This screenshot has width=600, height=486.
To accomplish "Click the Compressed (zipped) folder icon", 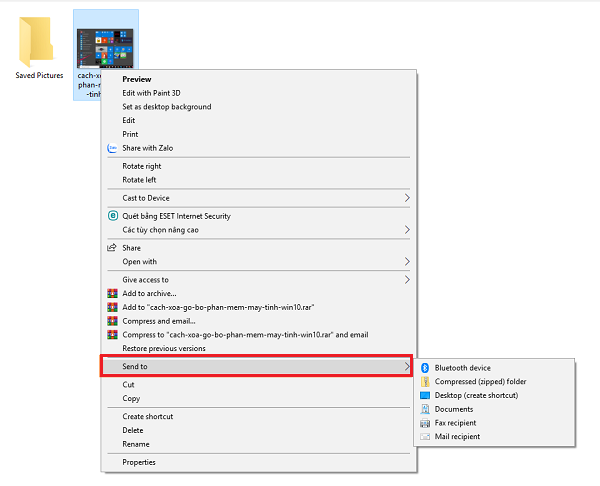I will click(x=426, y=382).
